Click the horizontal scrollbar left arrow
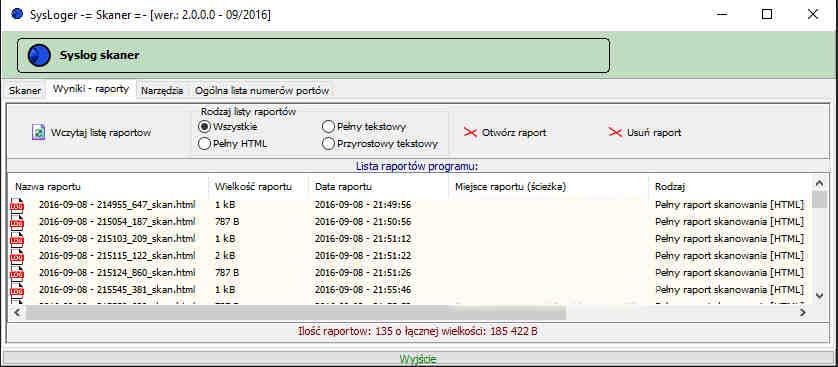The height and width of the screenshot is (367, 838). 17,312
